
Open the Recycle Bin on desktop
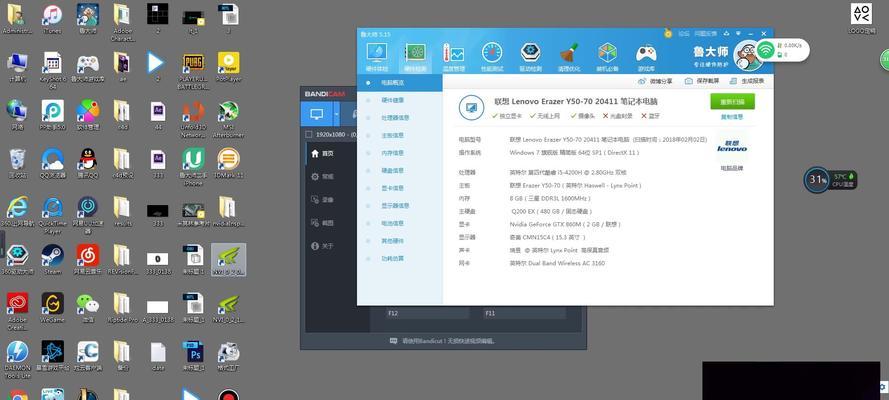[17, 163]
